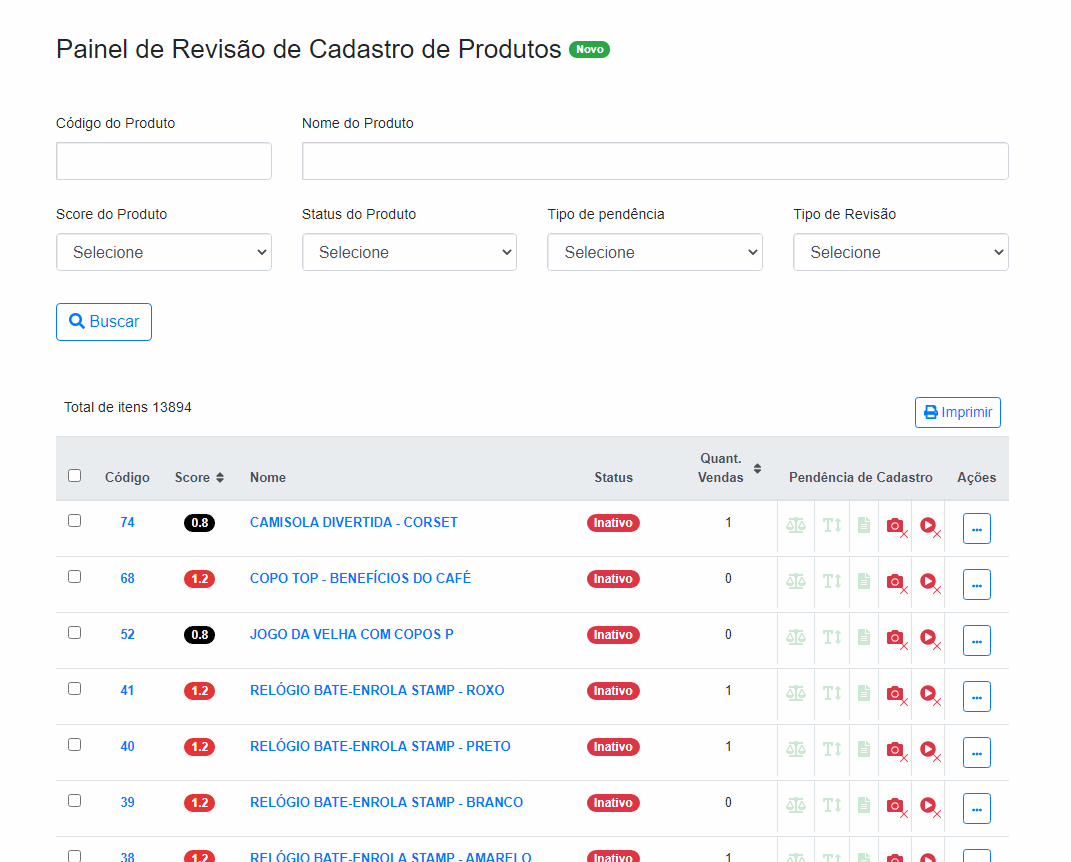
Task: Click missing photo camera icon for product 74
Action: 897,527
